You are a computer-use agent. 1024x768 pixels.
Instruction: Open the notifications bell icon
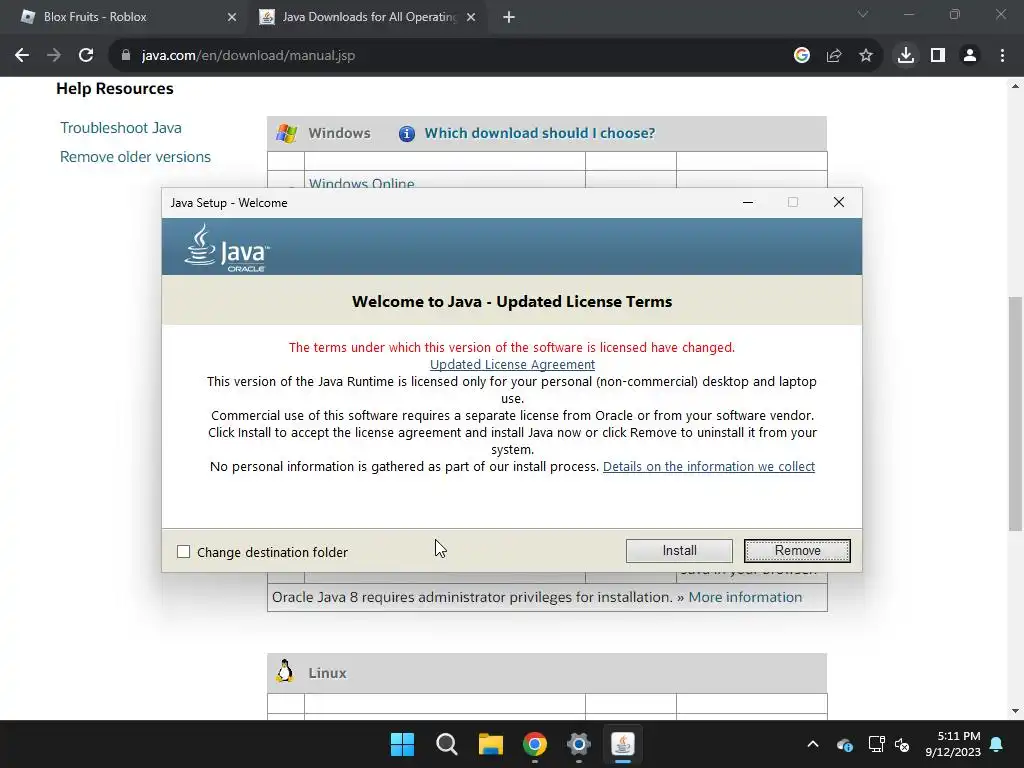pyautogui.click(x=996, y=744)
